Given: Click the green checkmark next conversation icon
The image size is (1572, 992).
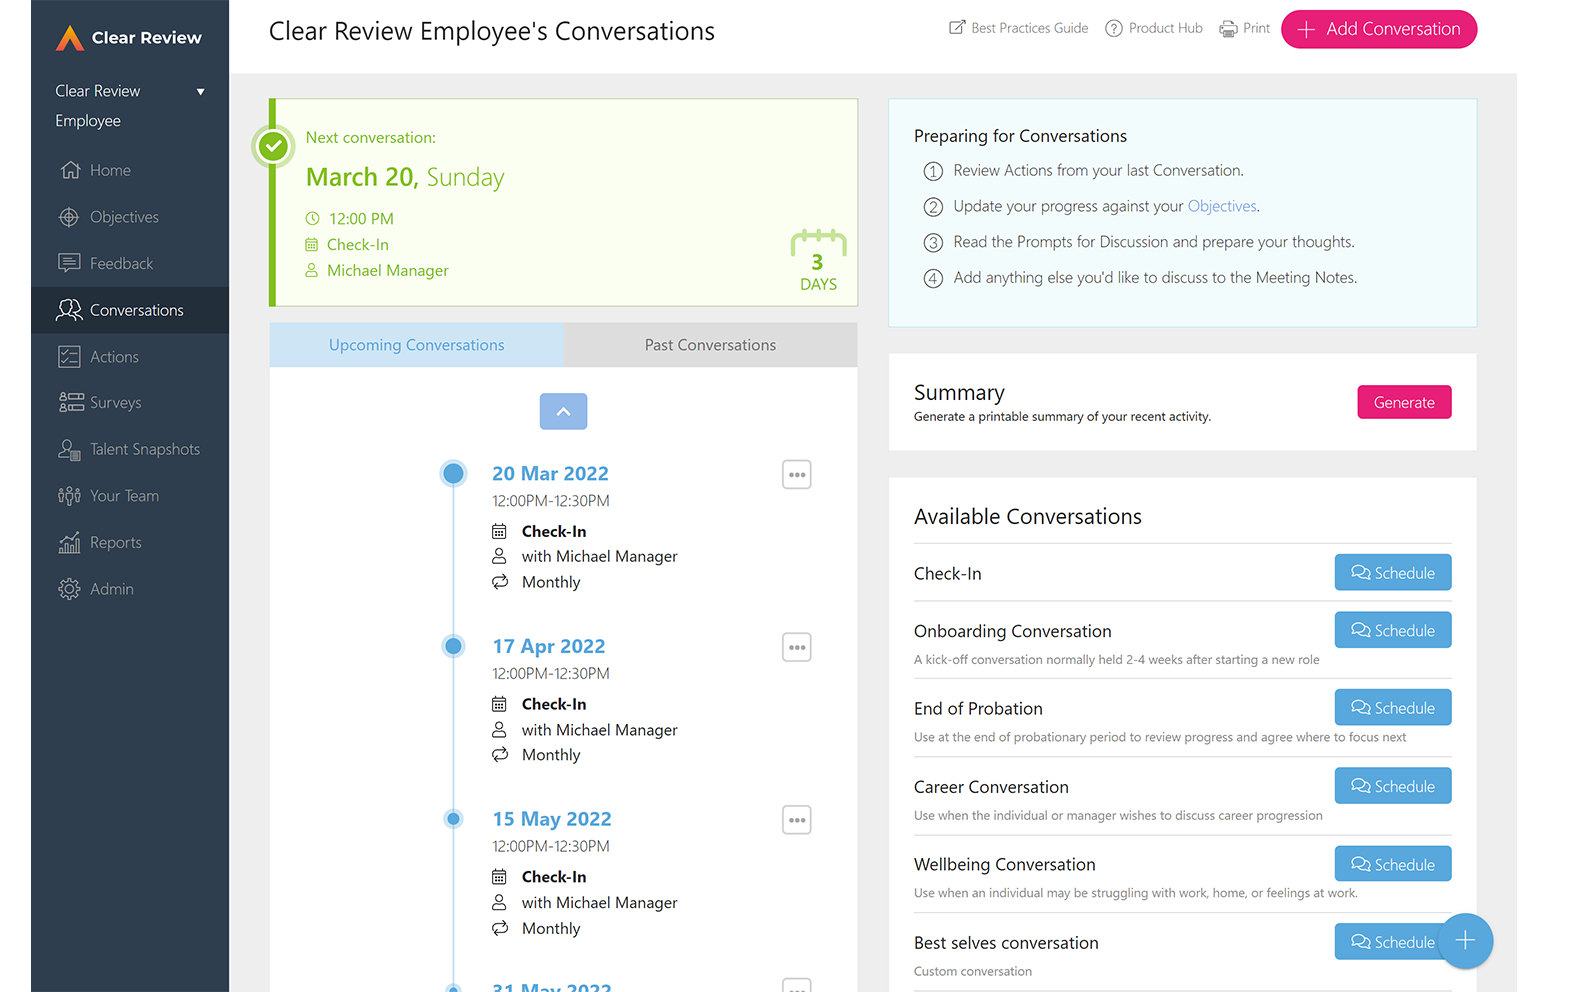Looking at the screenshot, I should (x=273, y=146).
